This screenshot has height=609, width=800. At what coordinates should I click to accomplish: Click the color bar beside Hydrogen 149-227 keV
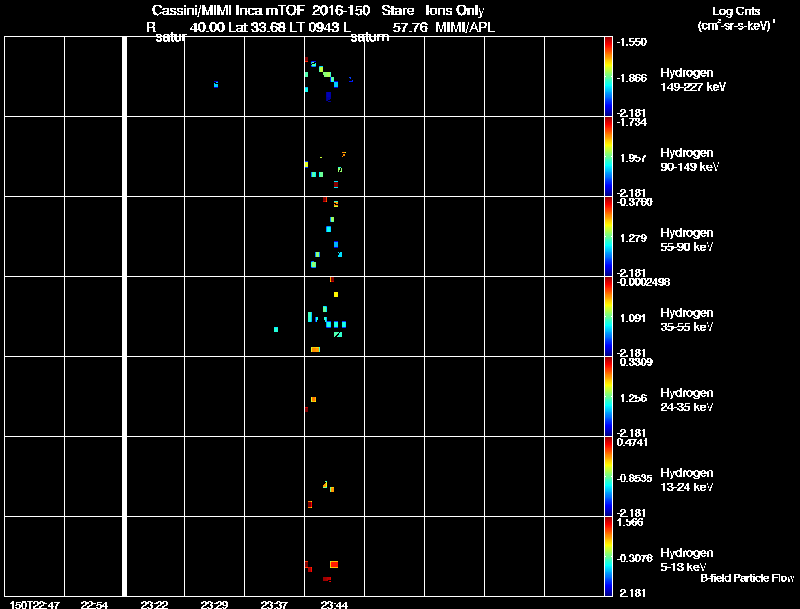tap(608, 77)
